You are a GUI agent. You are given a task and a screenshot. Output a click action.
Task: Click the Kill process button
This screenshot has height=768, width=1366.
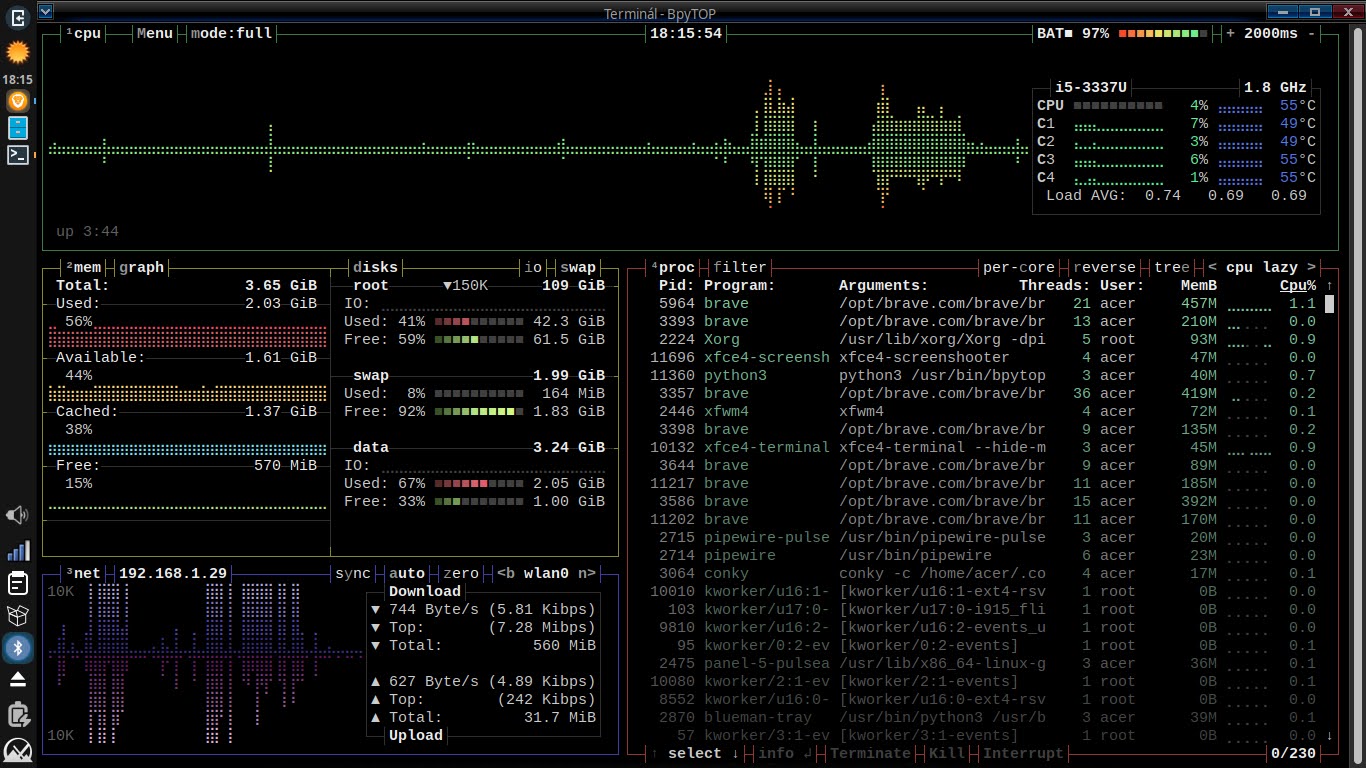click(x=947, y=753)
